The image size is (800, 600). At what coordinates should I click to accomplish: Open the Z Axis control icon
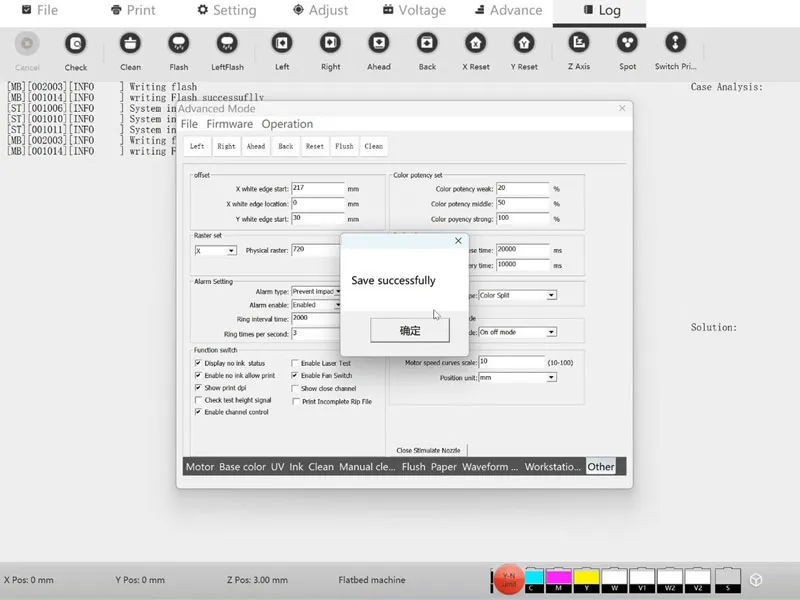[578, 45]
